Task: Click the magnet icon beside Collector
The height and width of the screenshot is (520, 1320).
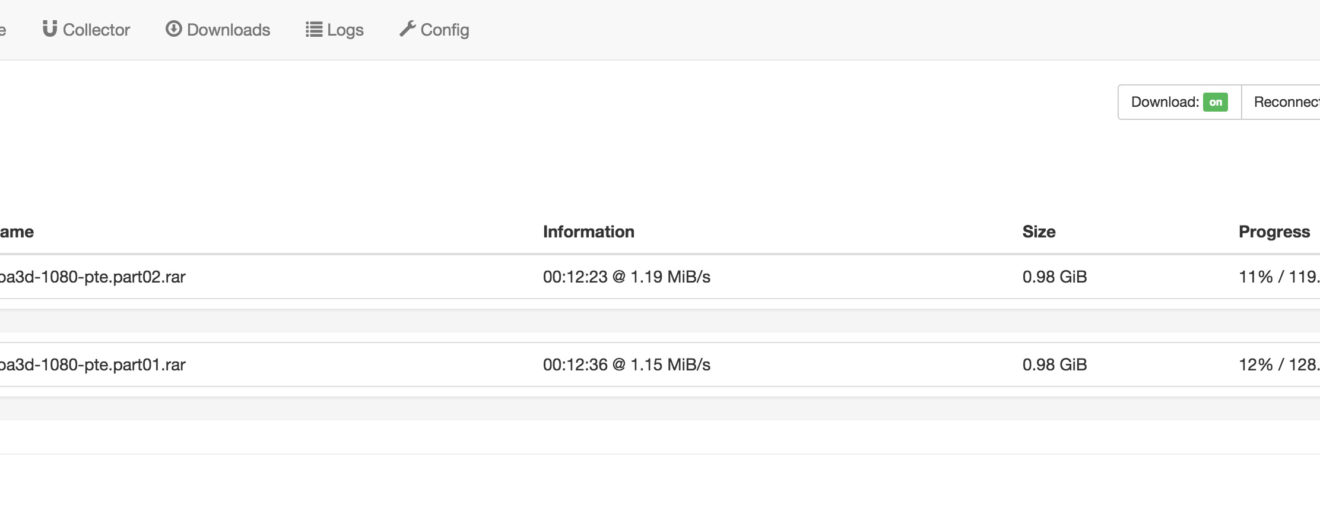Action: click(50, 29)
